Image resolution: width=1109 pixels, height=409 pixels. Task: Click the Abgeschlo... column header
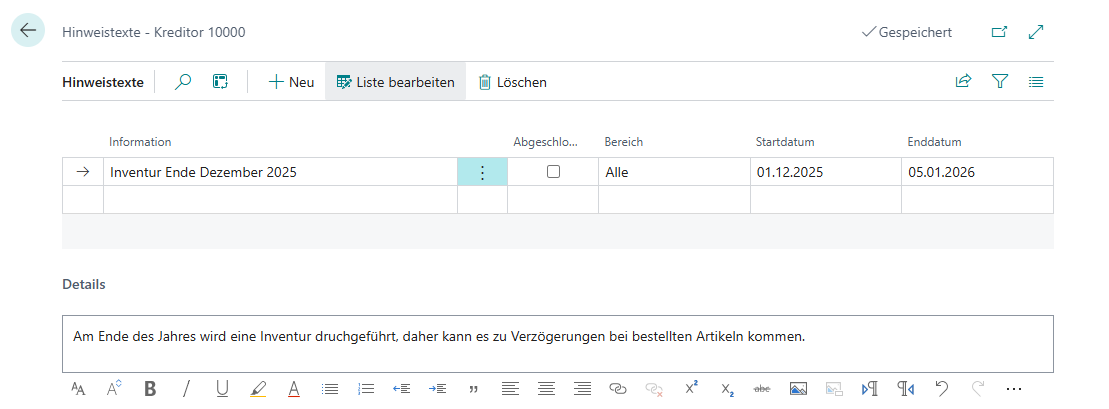[546, 142]
